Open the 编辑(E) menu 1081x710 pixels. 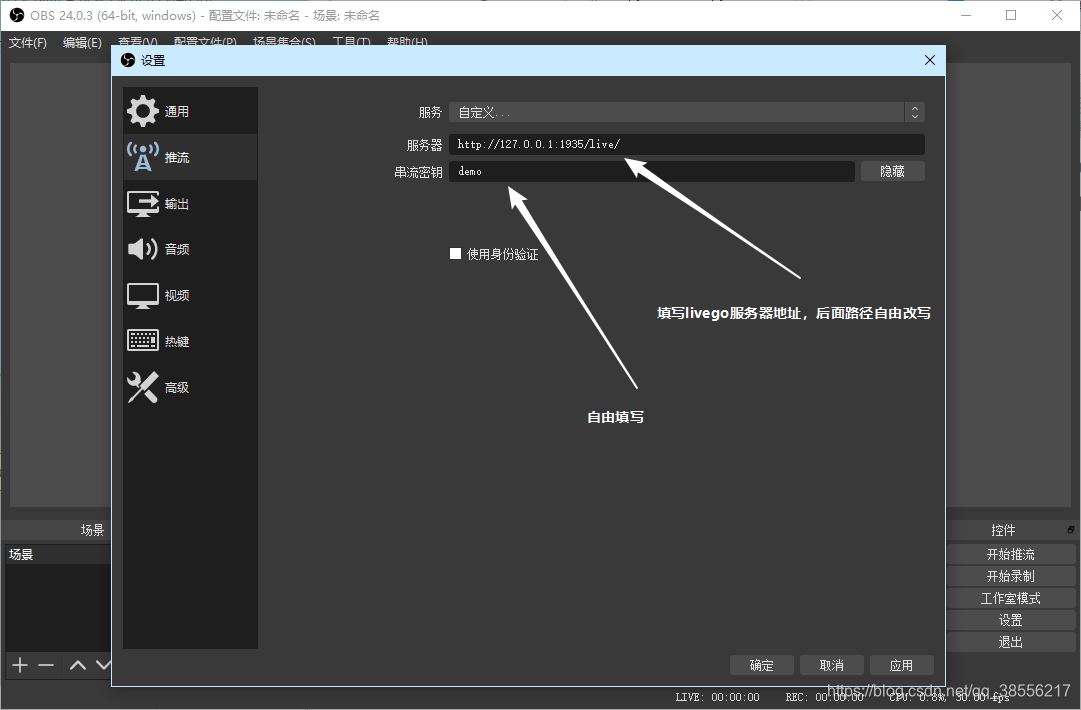[82, 43]
